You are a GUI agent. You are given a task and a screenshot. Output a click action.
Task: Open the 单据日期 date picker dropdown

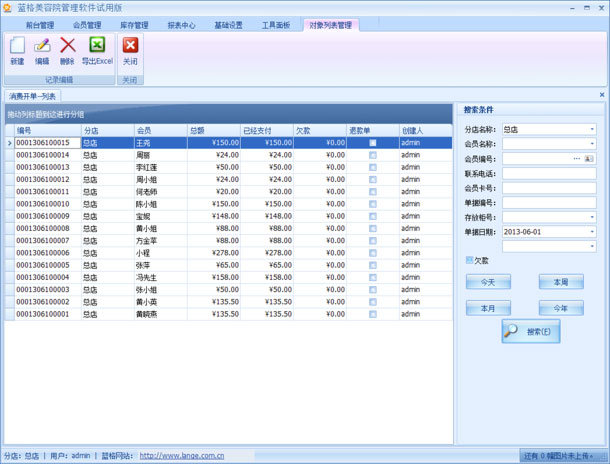click(592, 231)
